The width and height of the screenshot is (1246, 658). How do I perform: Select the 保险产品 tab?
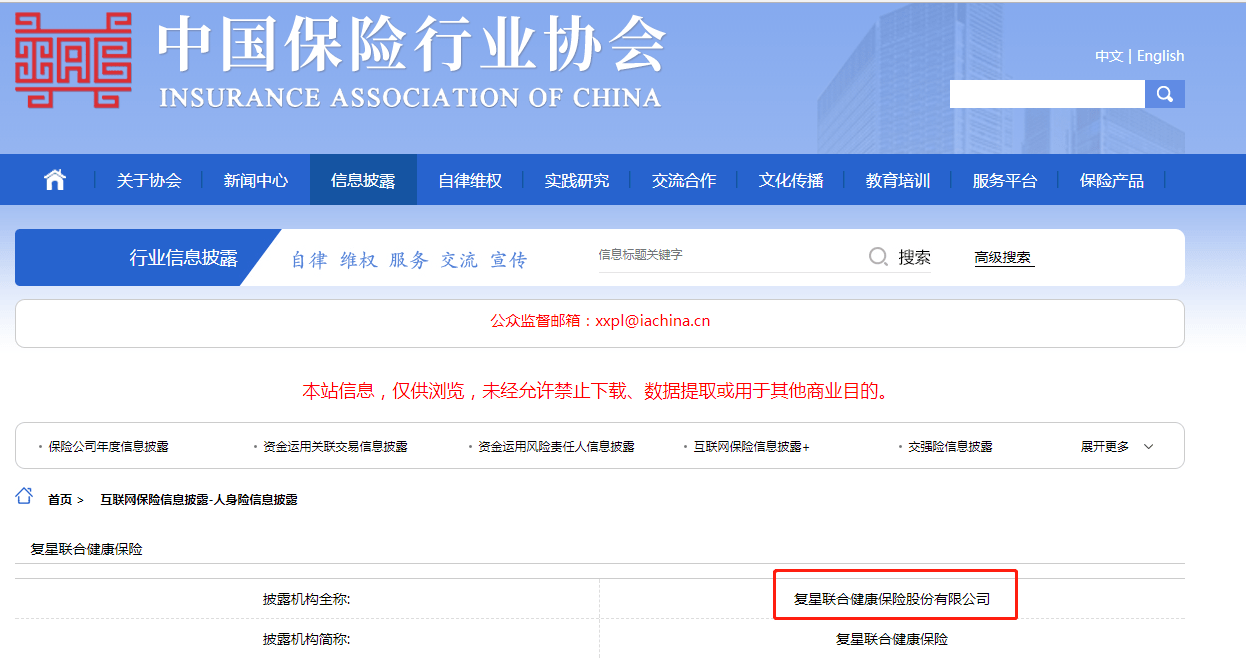point(1111,179)
